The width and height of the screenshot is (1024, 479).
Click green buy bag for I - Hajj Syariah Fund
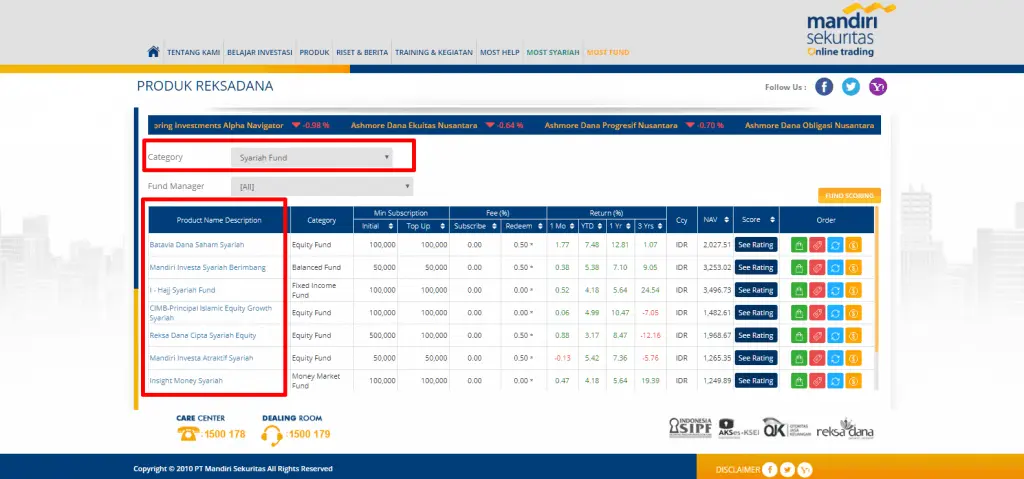[x=799, y=290]
